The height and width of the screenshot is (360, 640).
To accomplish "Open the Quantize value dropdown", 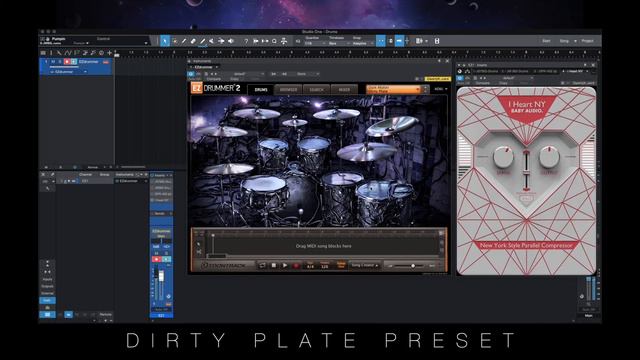I will click(314, 43).
